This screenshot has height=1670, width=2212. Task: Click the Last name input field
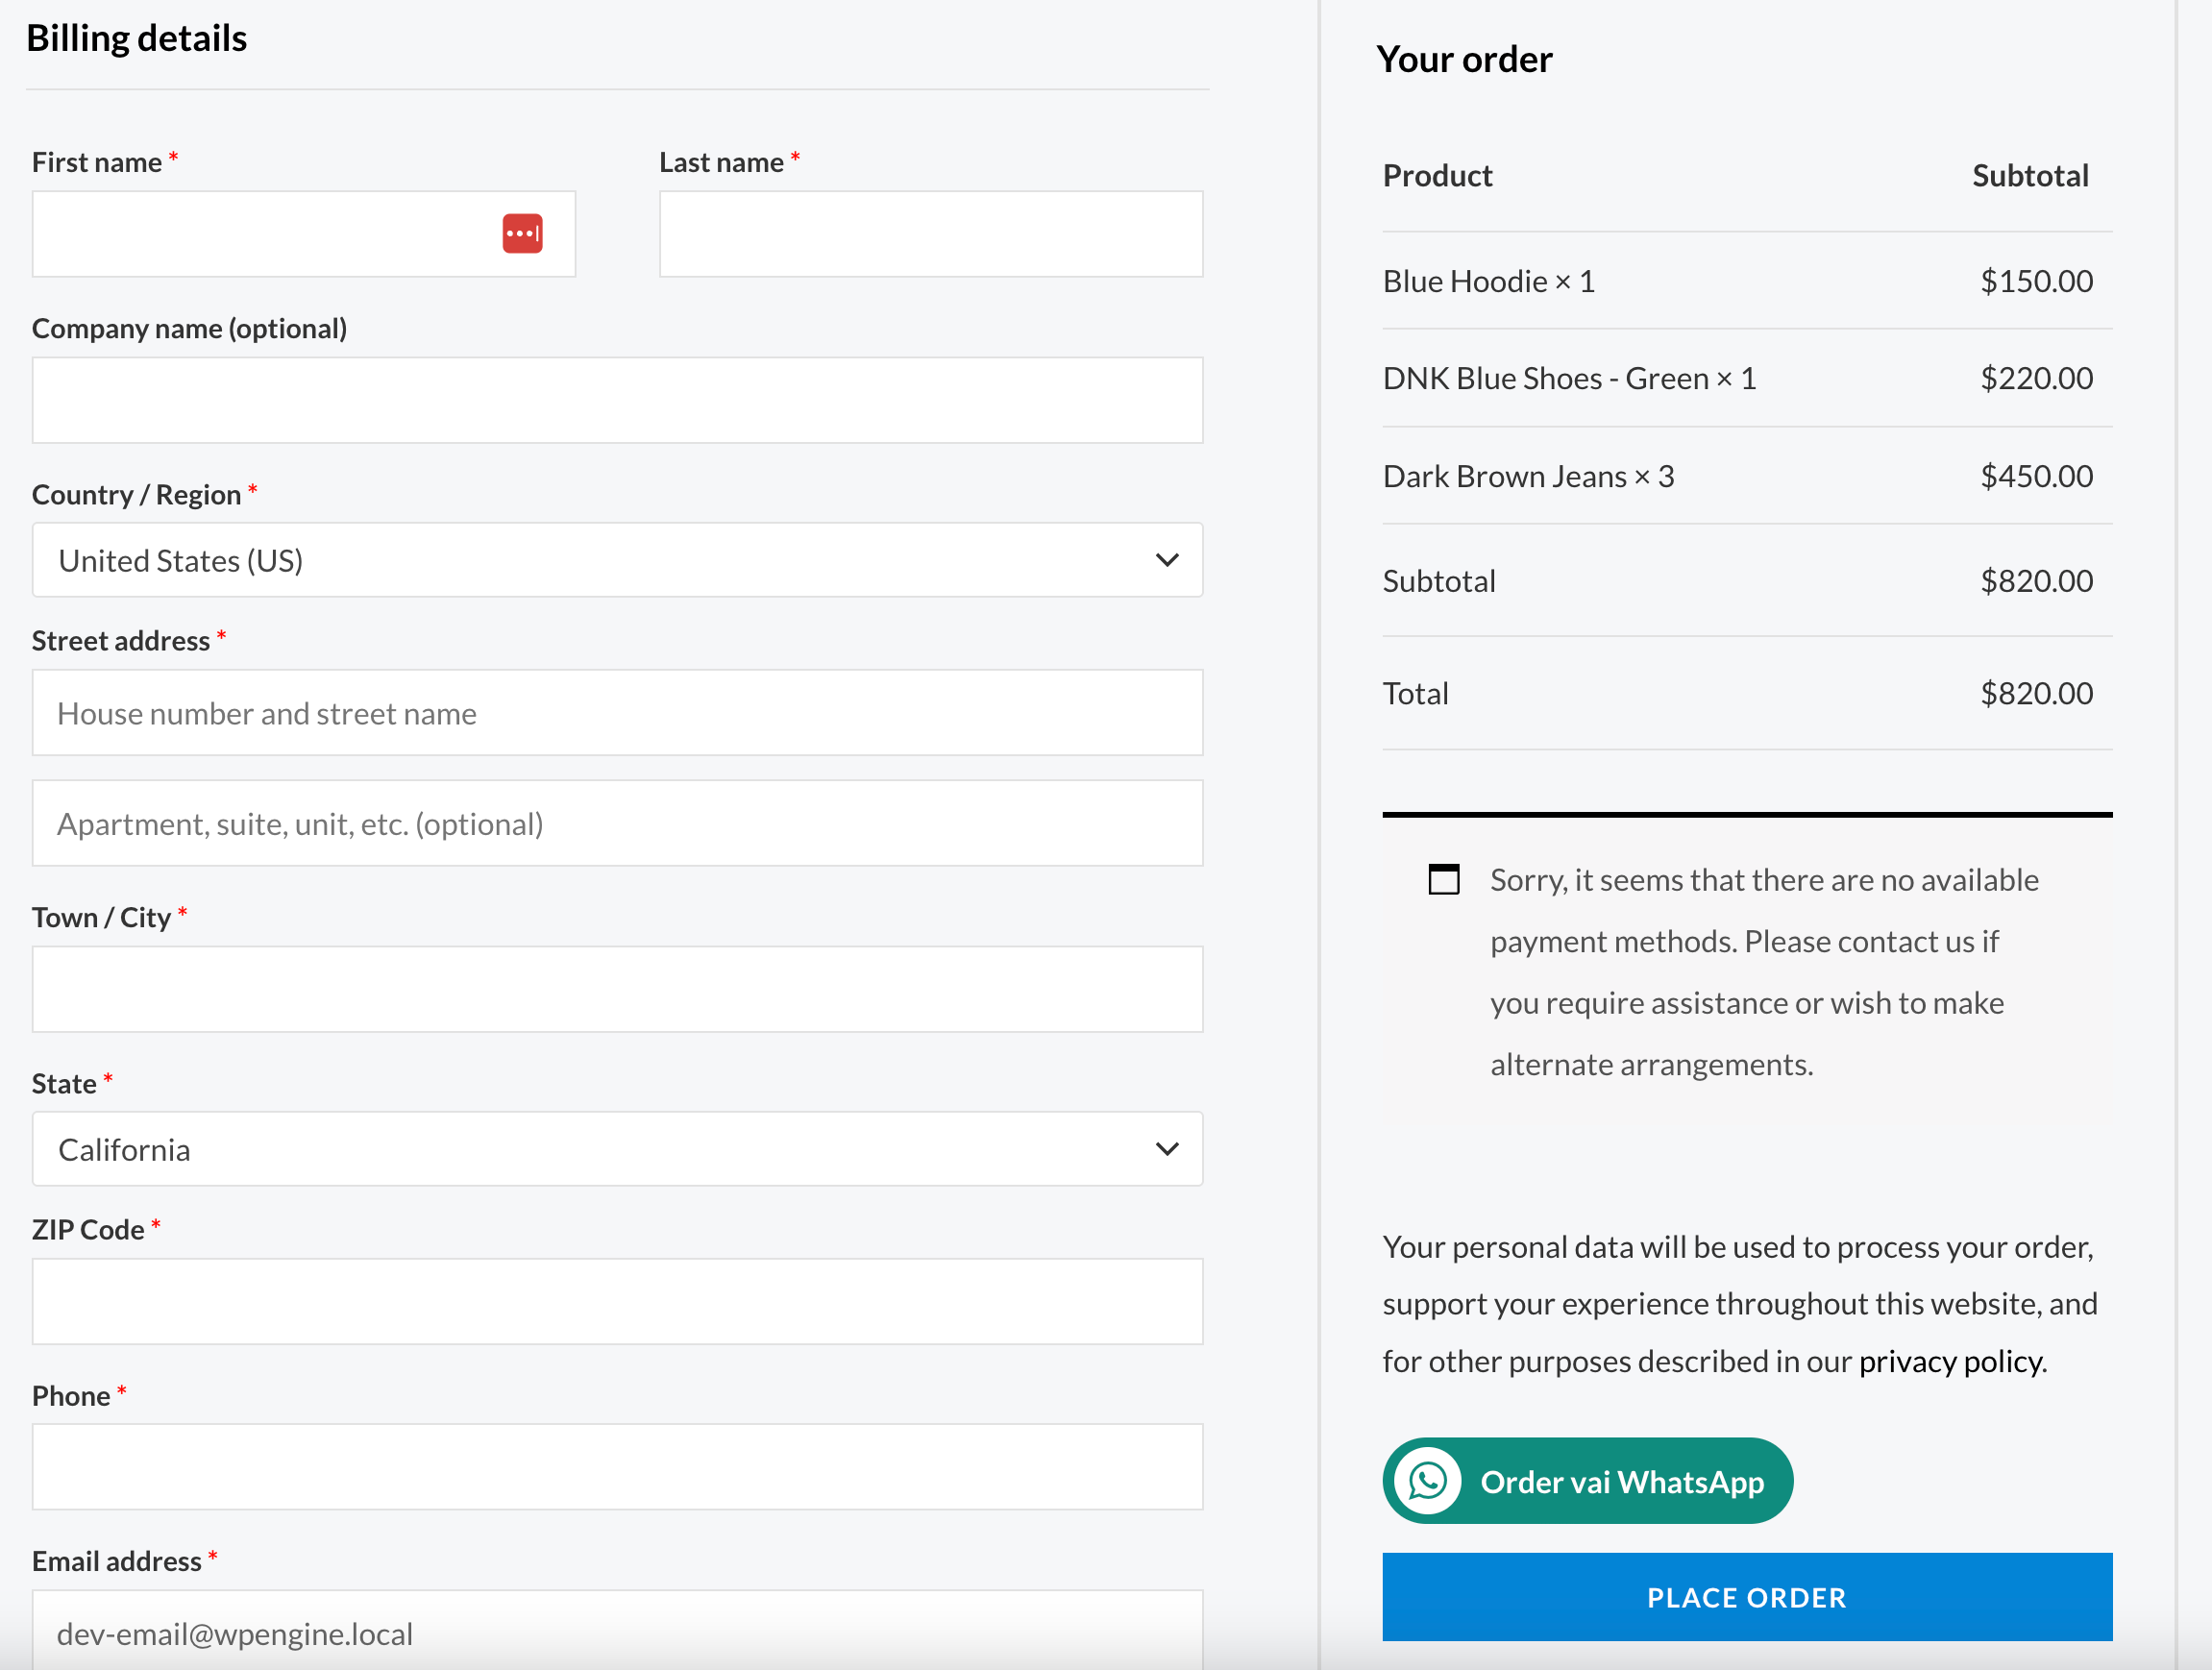tap(930, 233)
